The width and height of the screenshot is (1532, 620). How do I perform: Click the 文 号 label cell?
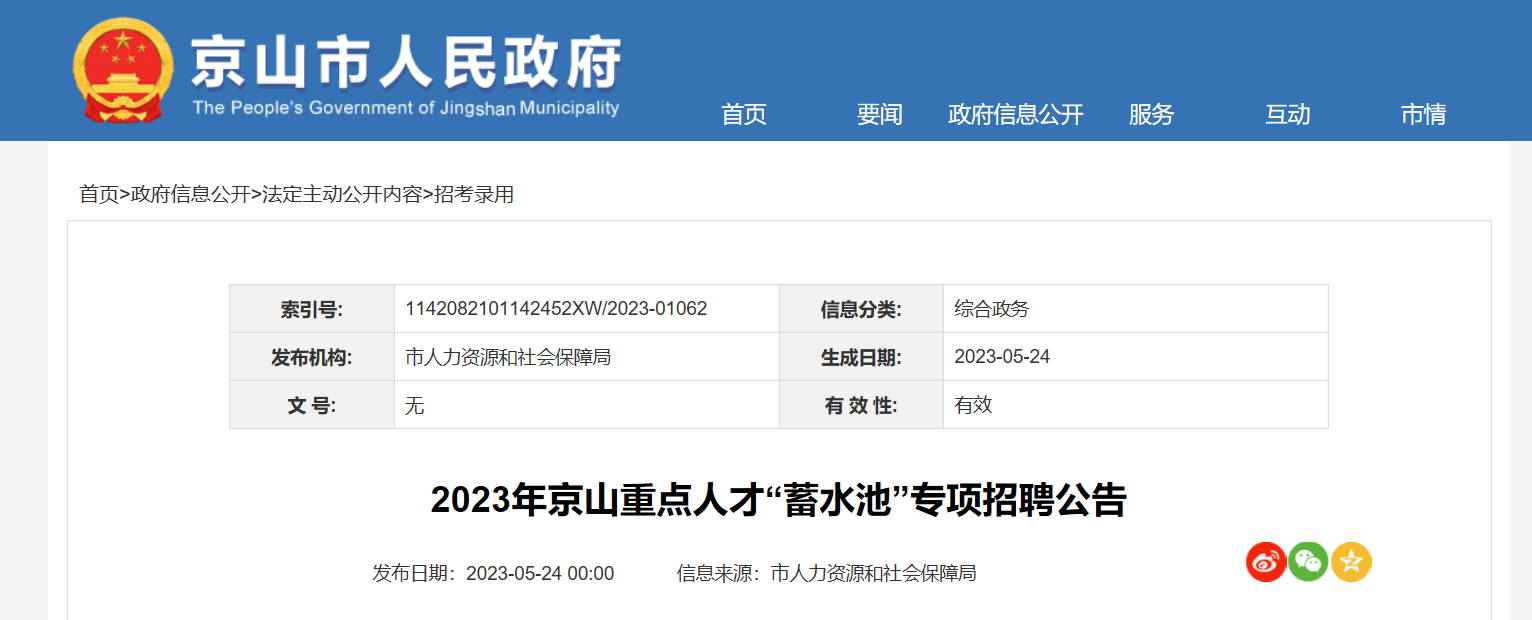312,405
